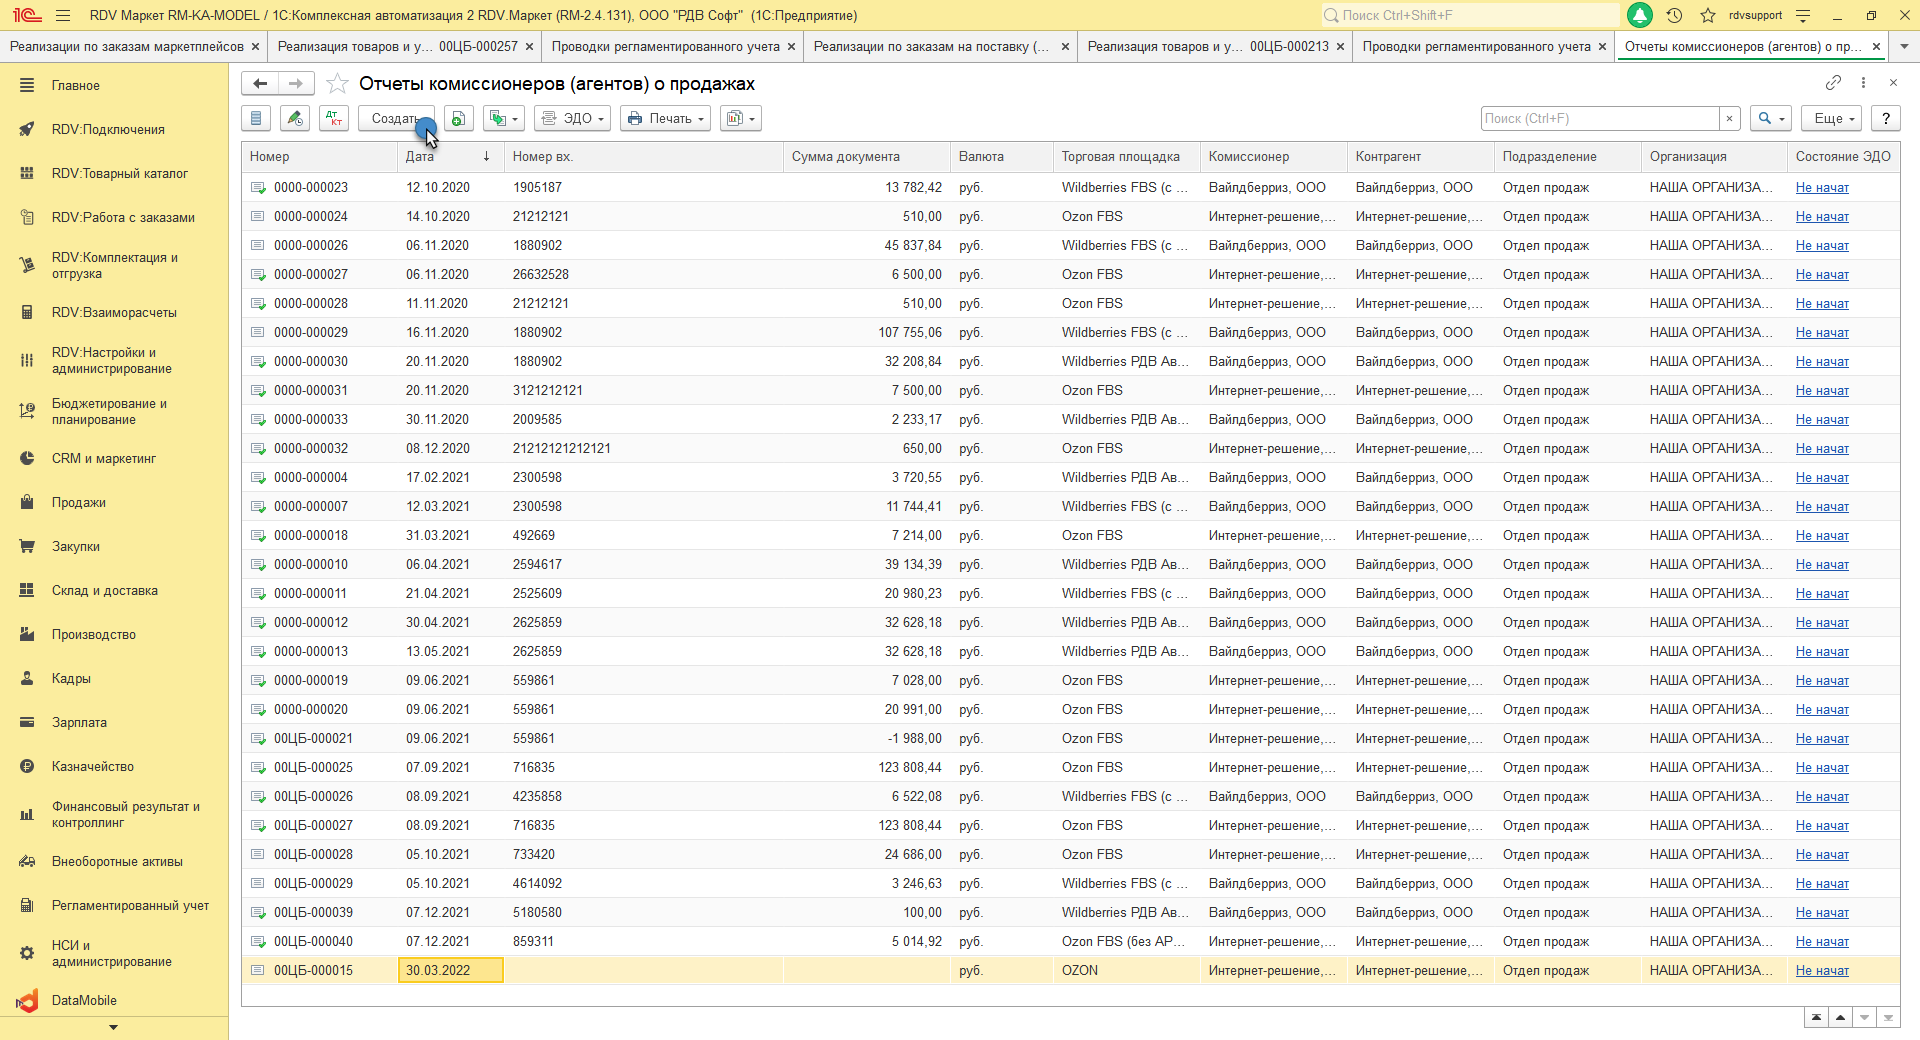Click the Дт/Кт postings toolbar icon
Viewport: 1920px width, 1040px height.
pos(334,118)
